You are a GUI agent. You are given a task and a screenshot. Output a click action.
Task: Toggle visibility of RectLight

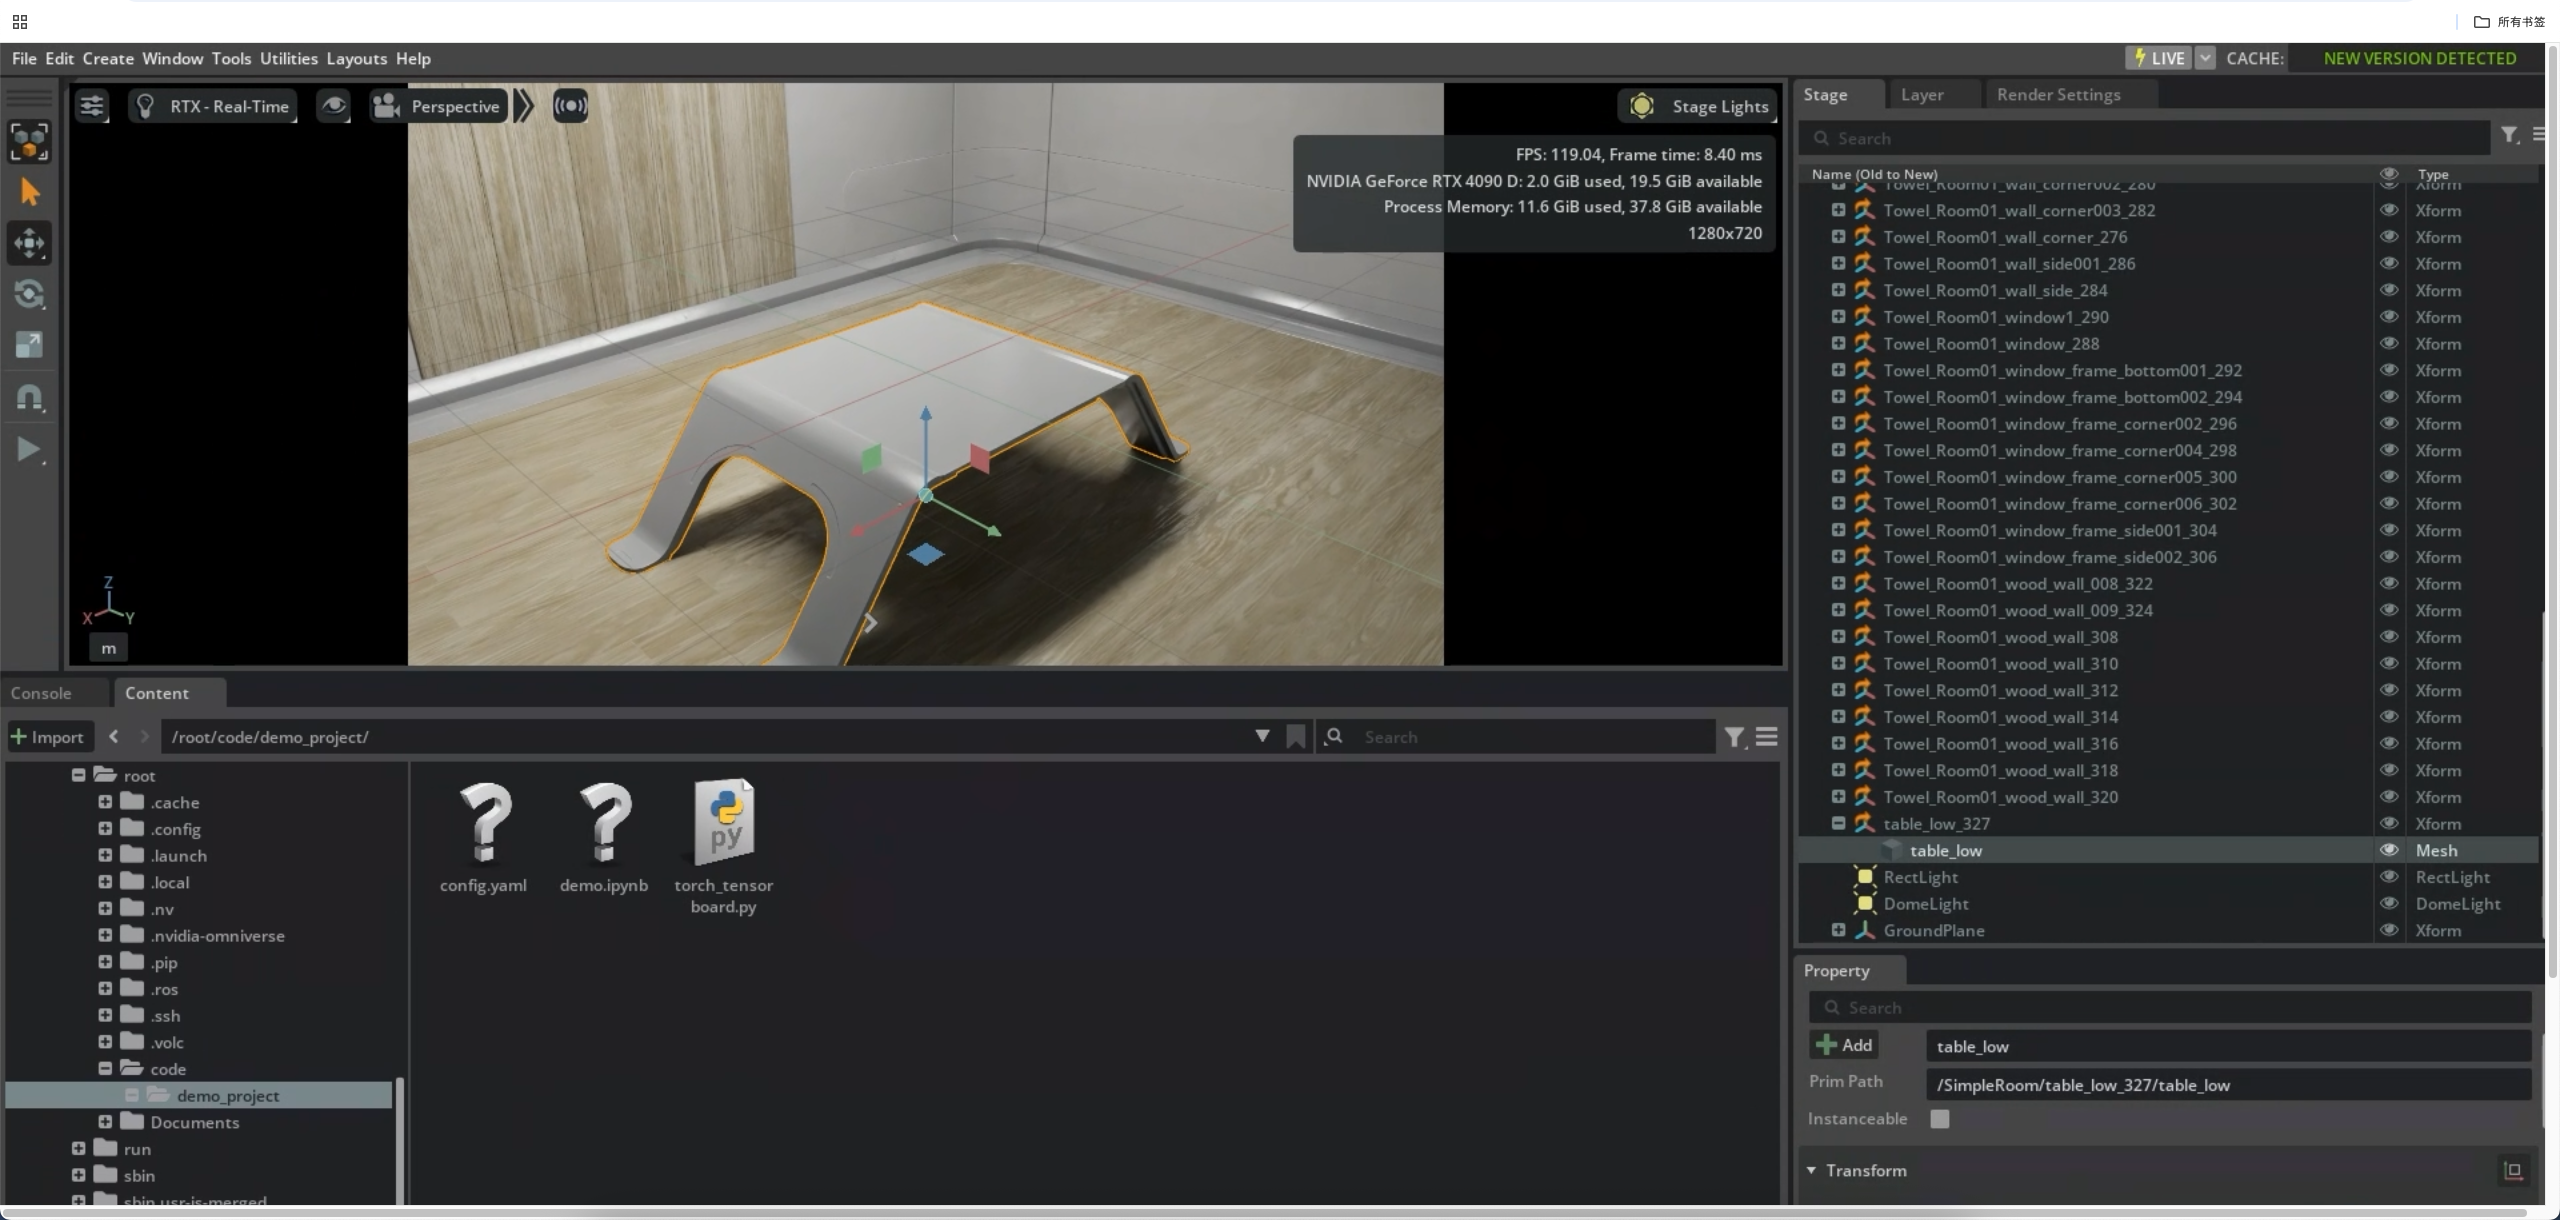2389,877
